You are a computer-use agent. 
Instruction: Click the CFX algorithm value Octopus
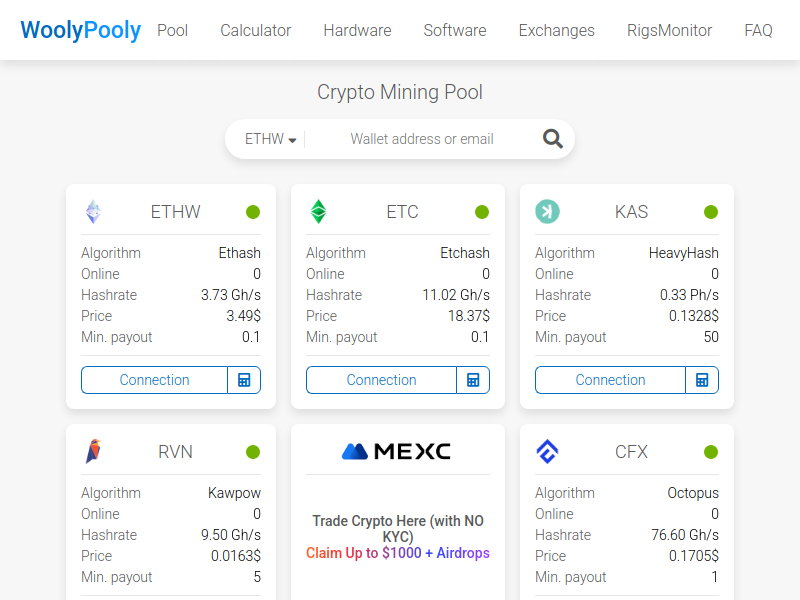(x=693, y=493)
